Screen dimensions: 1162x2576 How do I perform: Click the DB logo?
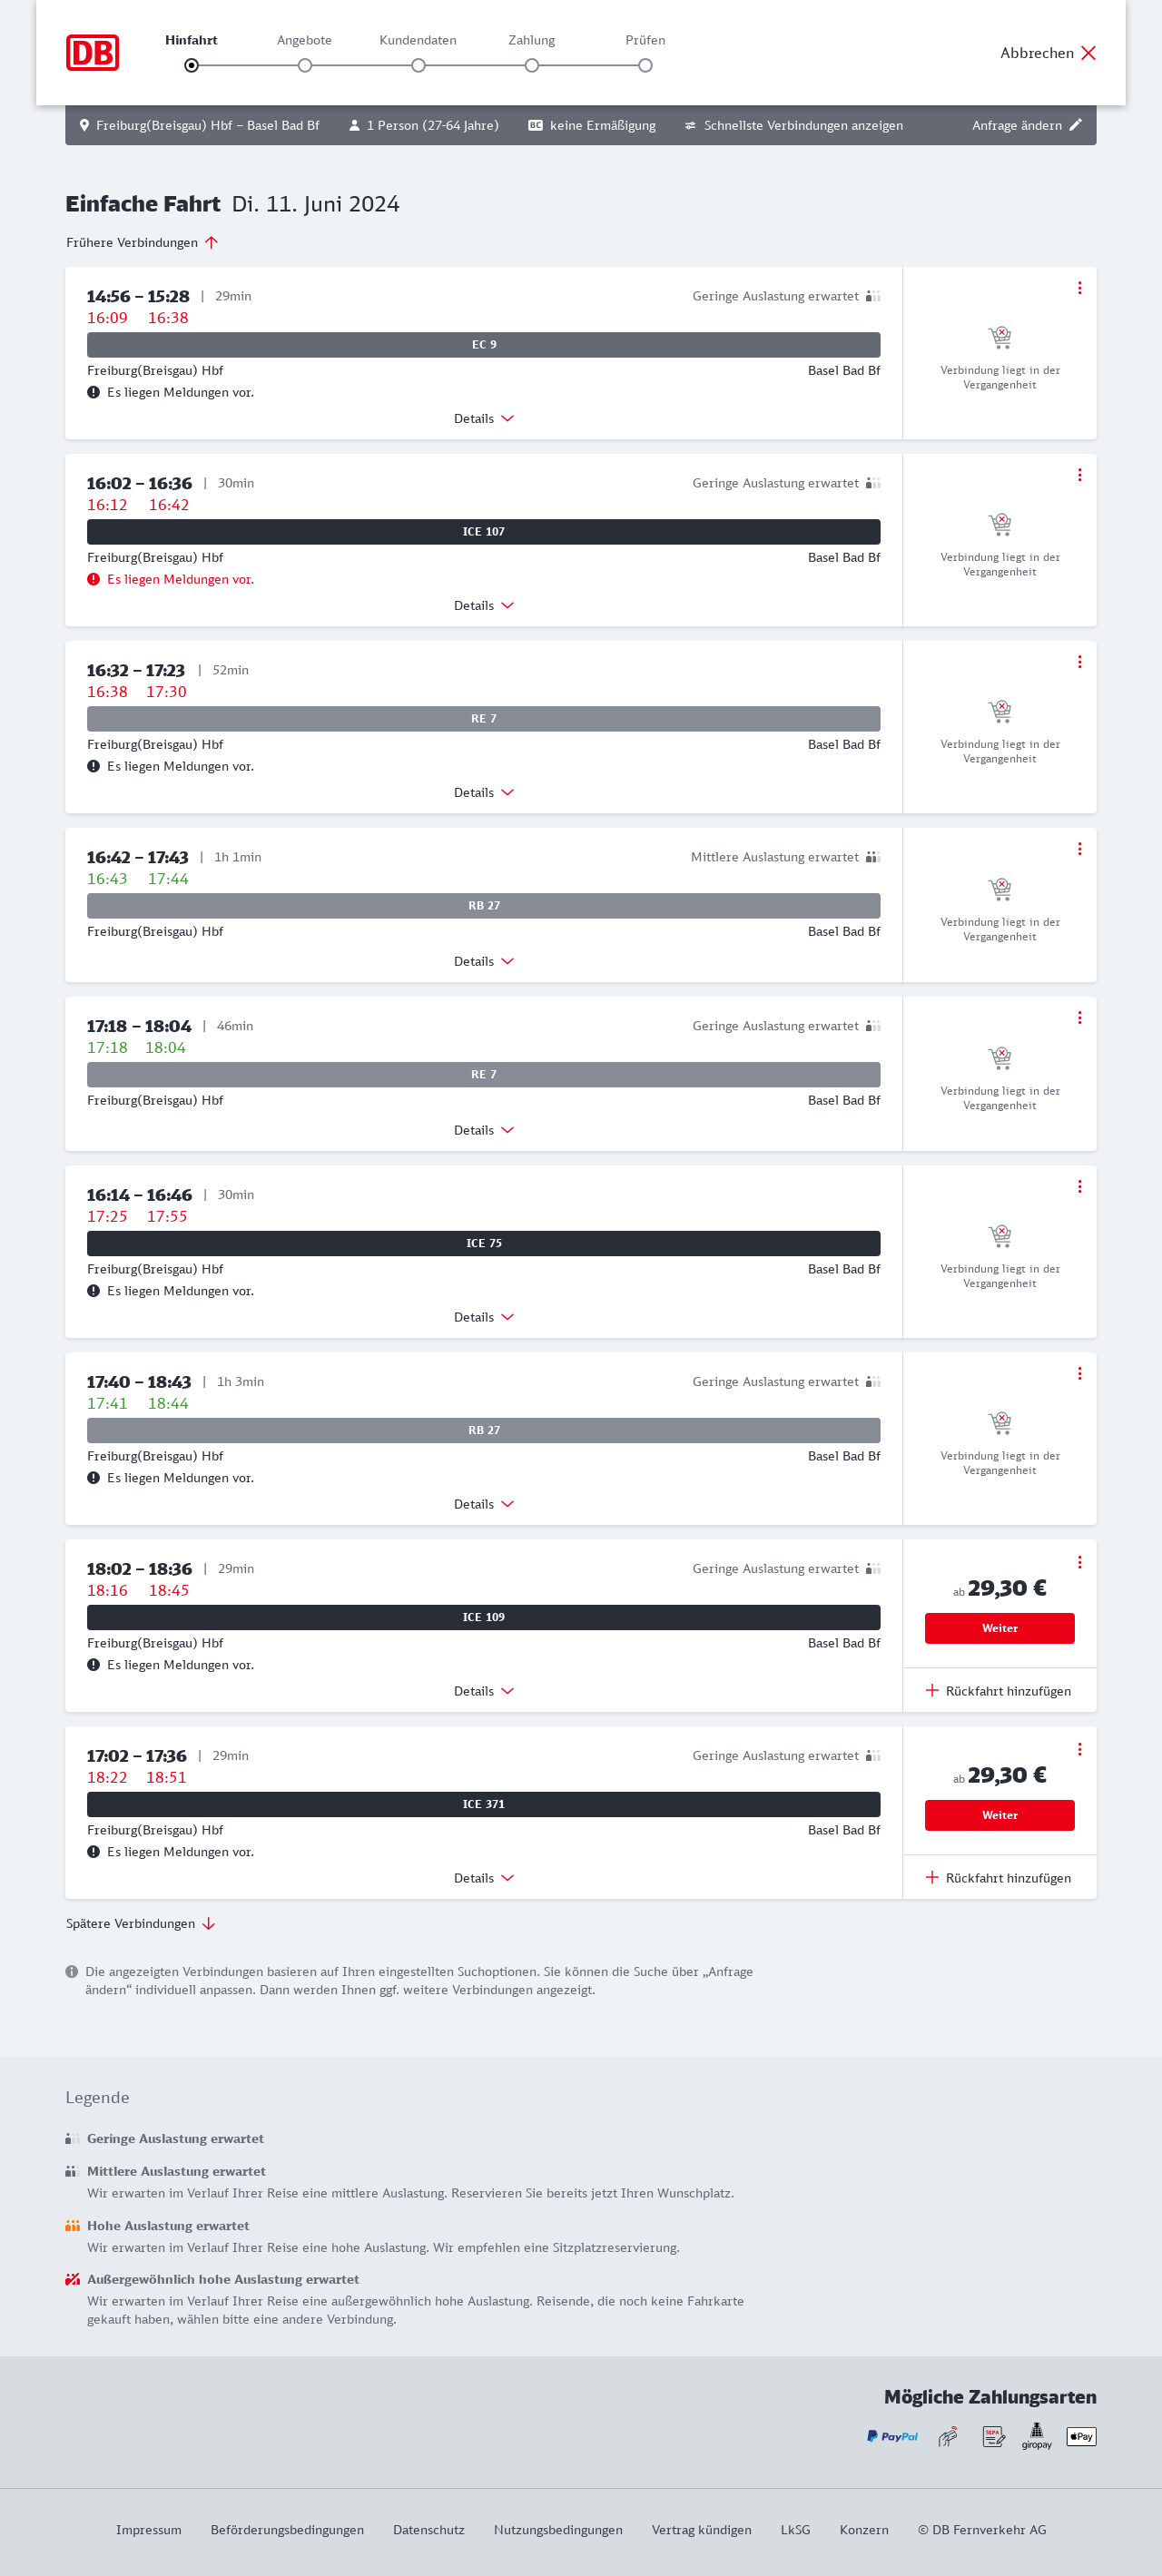point(92,53)
